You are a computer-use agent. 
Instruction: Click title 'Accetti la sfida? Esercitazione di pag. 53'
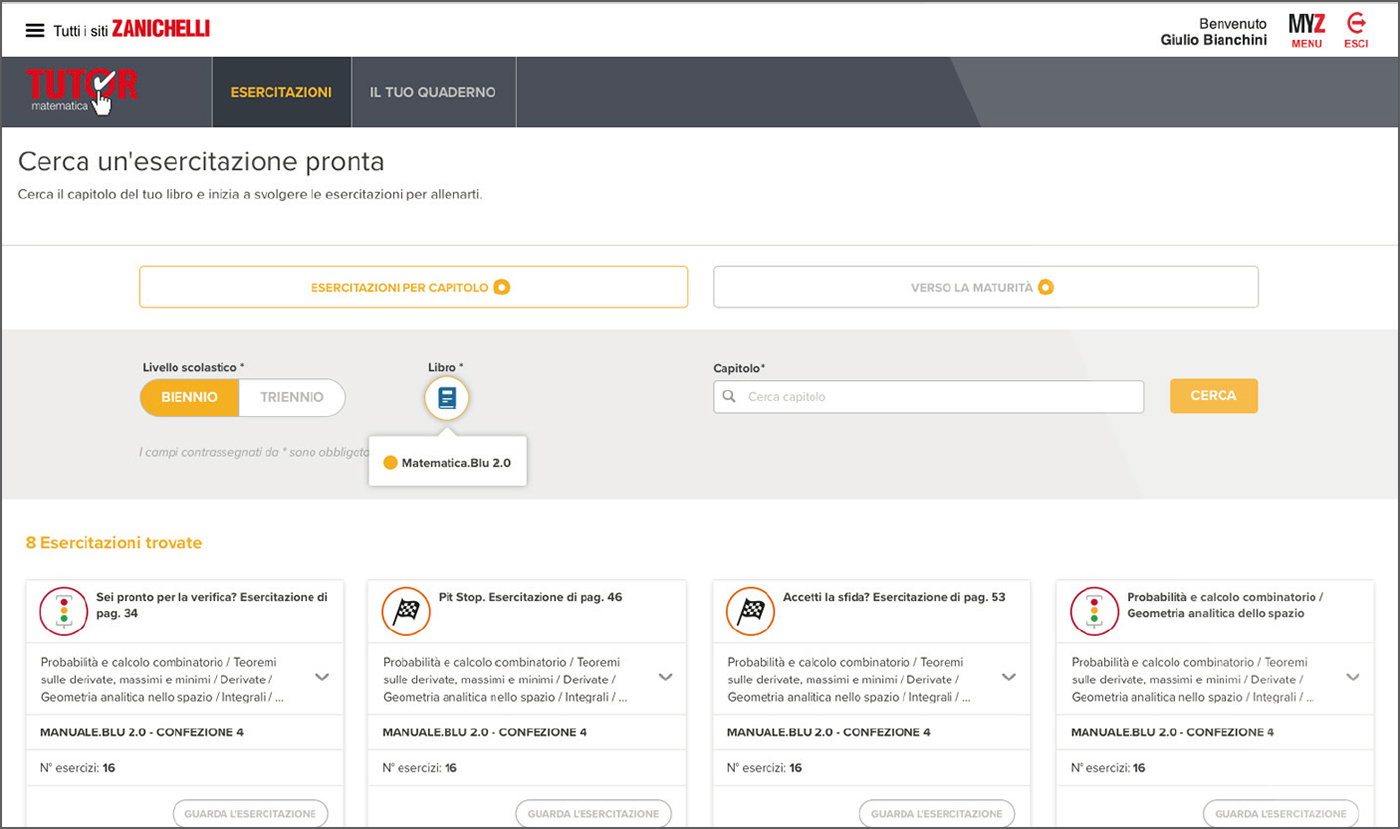[x=894, y=597]
